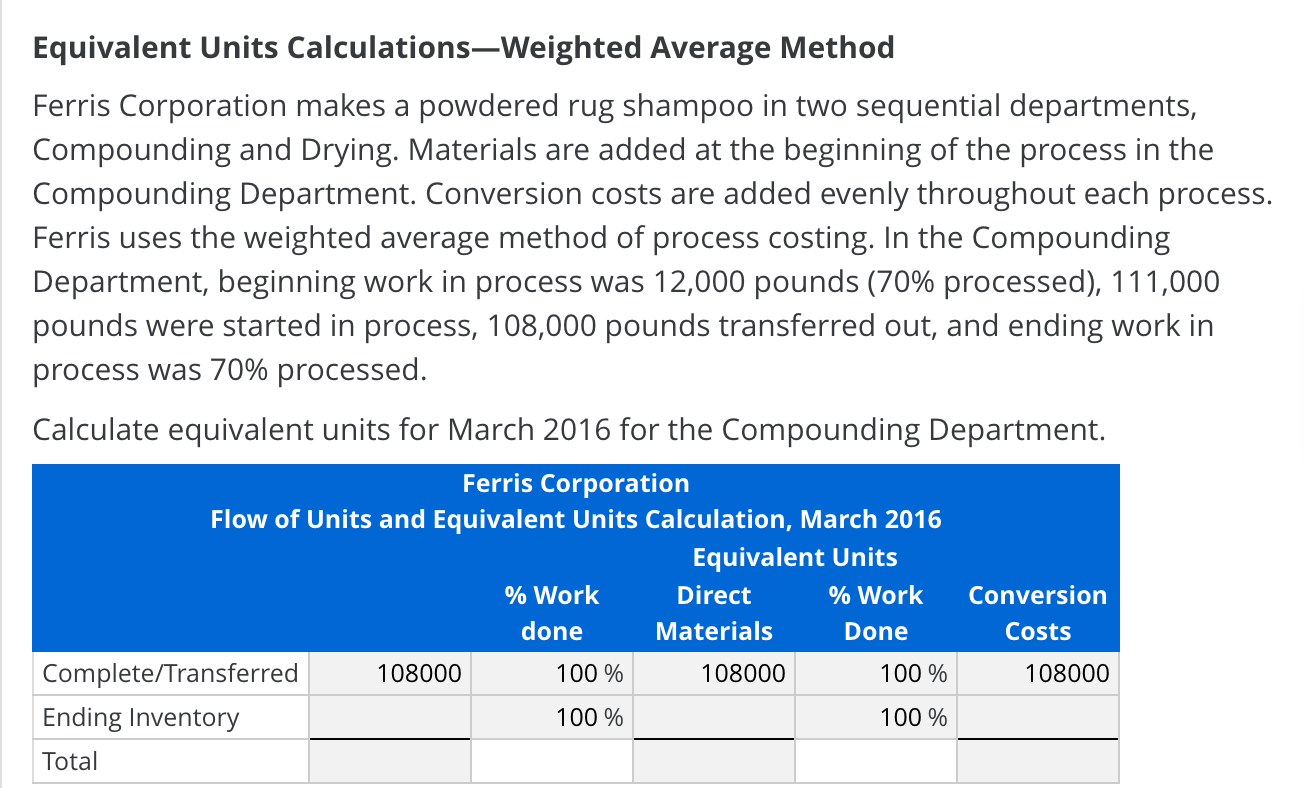Click the Ending Inventory units input field
This screenshot has height=788, width=1304.
coord(390,717)
